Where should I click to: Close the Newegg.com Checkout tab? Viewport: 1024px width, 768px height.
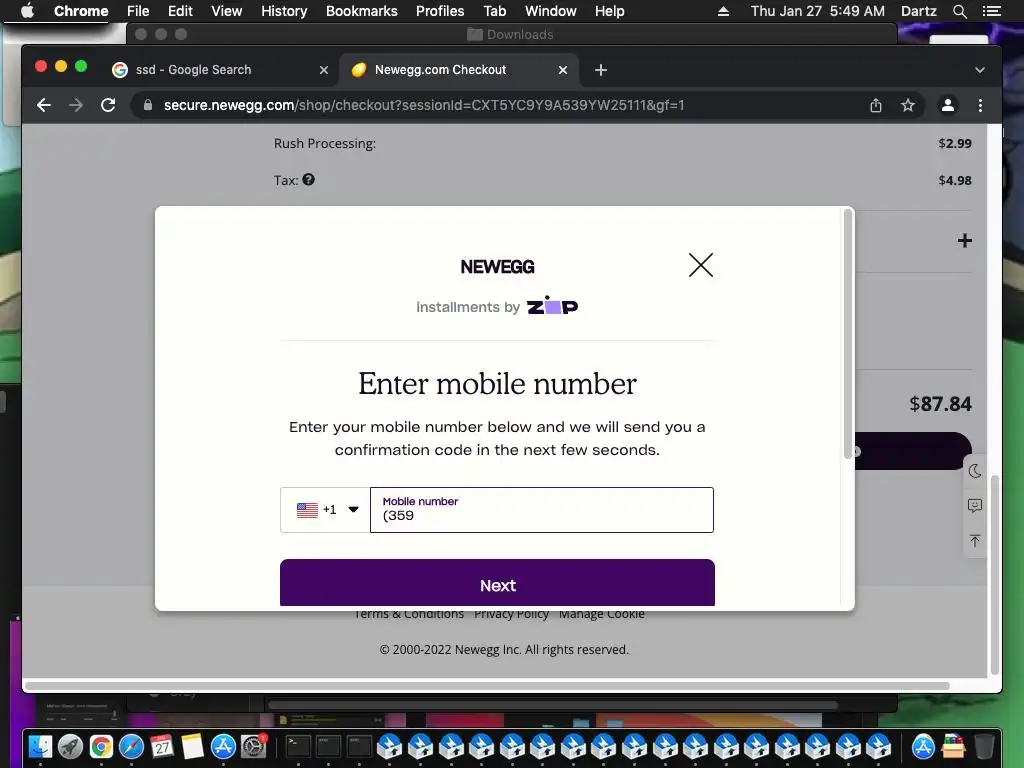coord(562,70)
